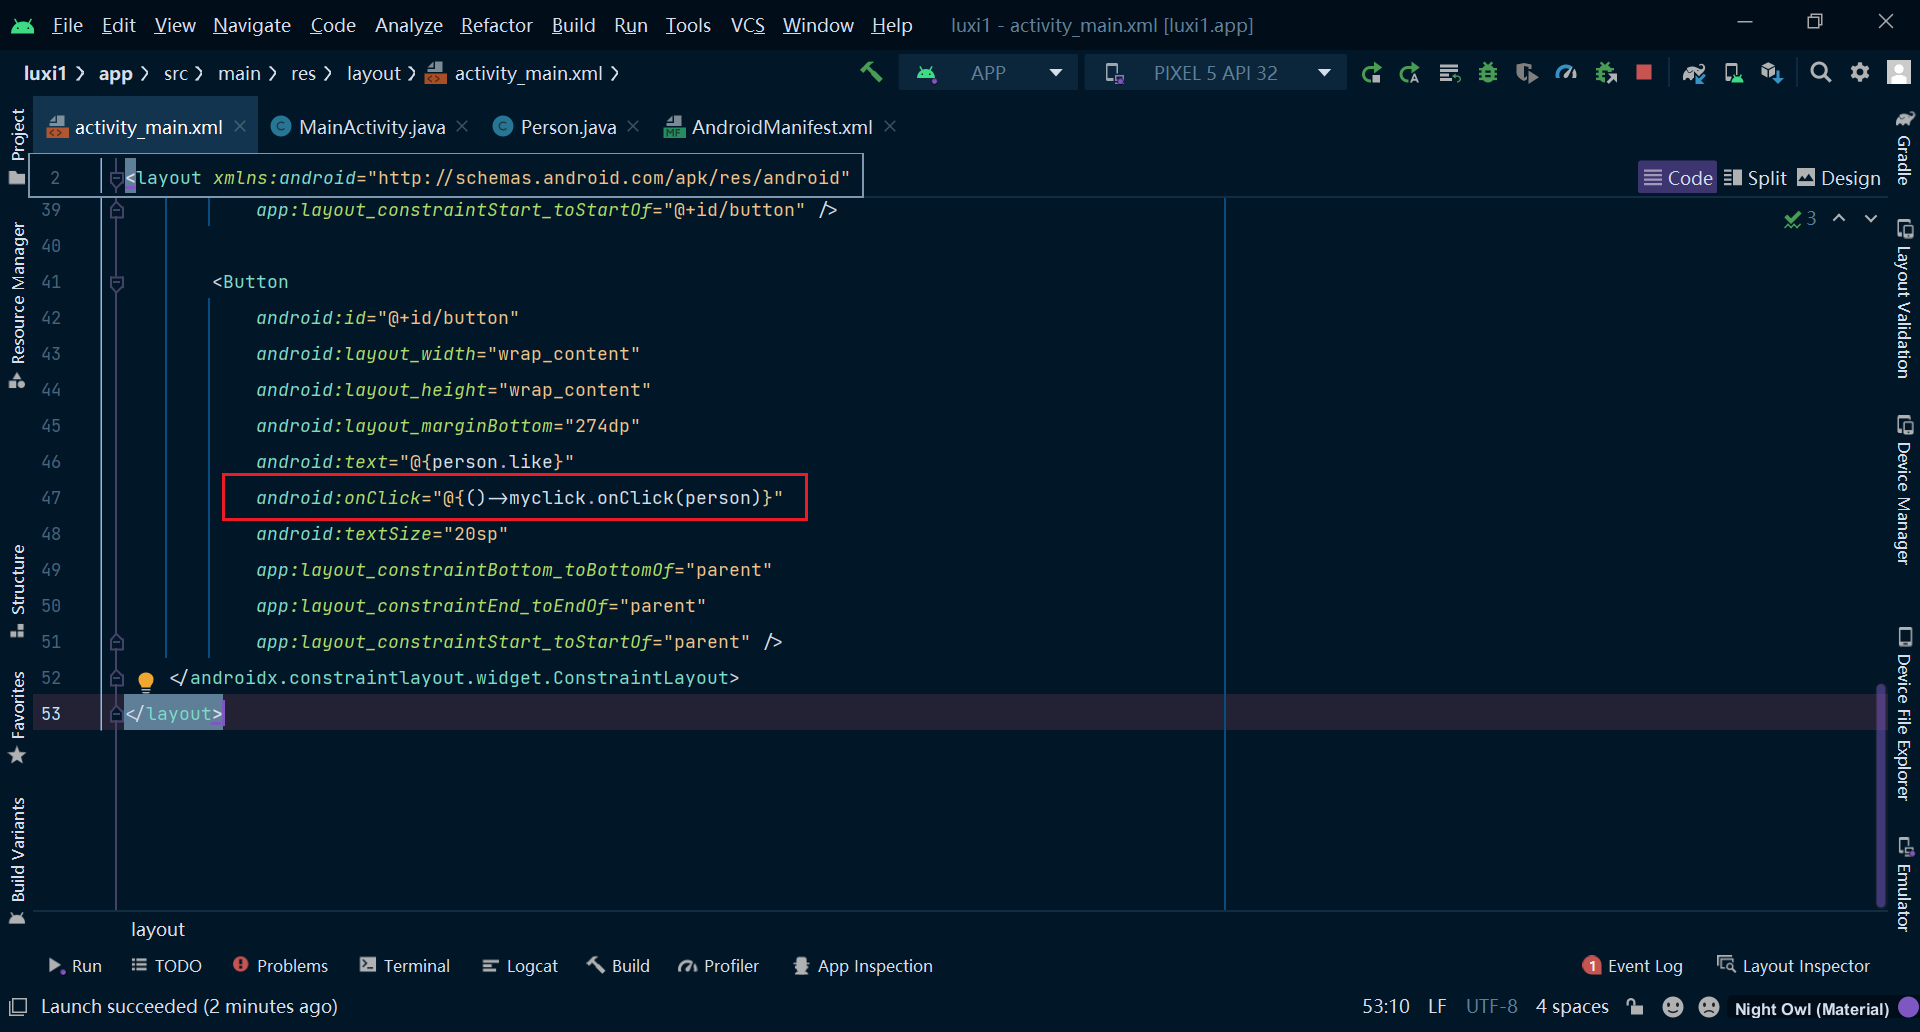Start debugging with the bug icon
The width and height of the screenshot is (1920, 1032).
1488,73
